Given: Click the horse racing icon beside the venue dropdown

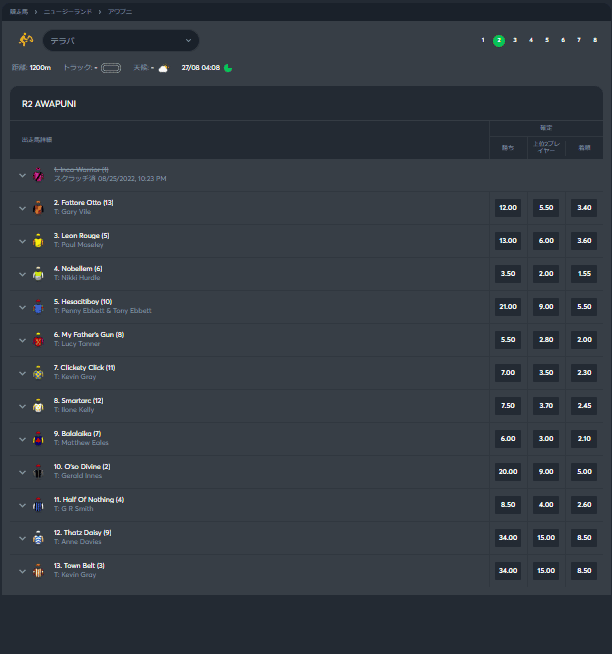Looking at the screenshot, I should click(x=25, y=40).
